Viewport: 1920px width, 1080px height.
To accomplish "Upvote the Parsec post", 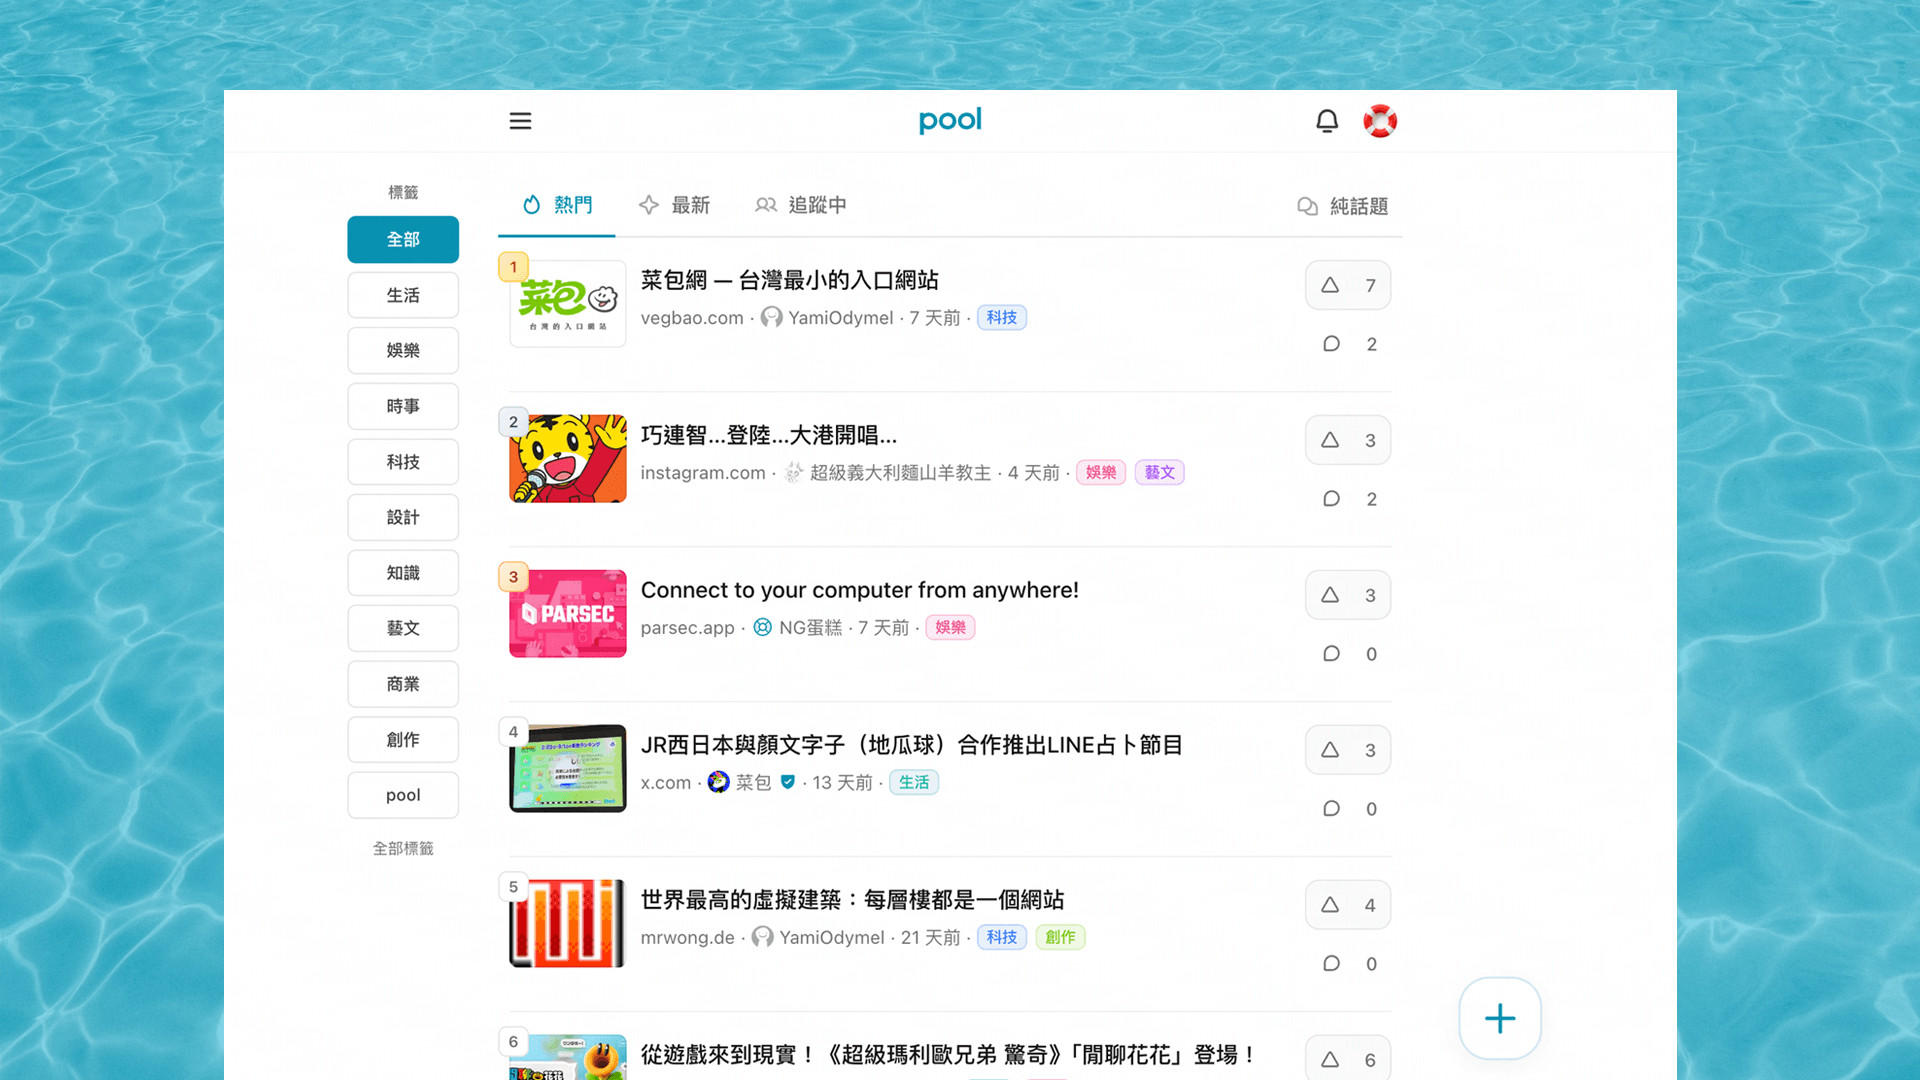I will pos(1347,595).
